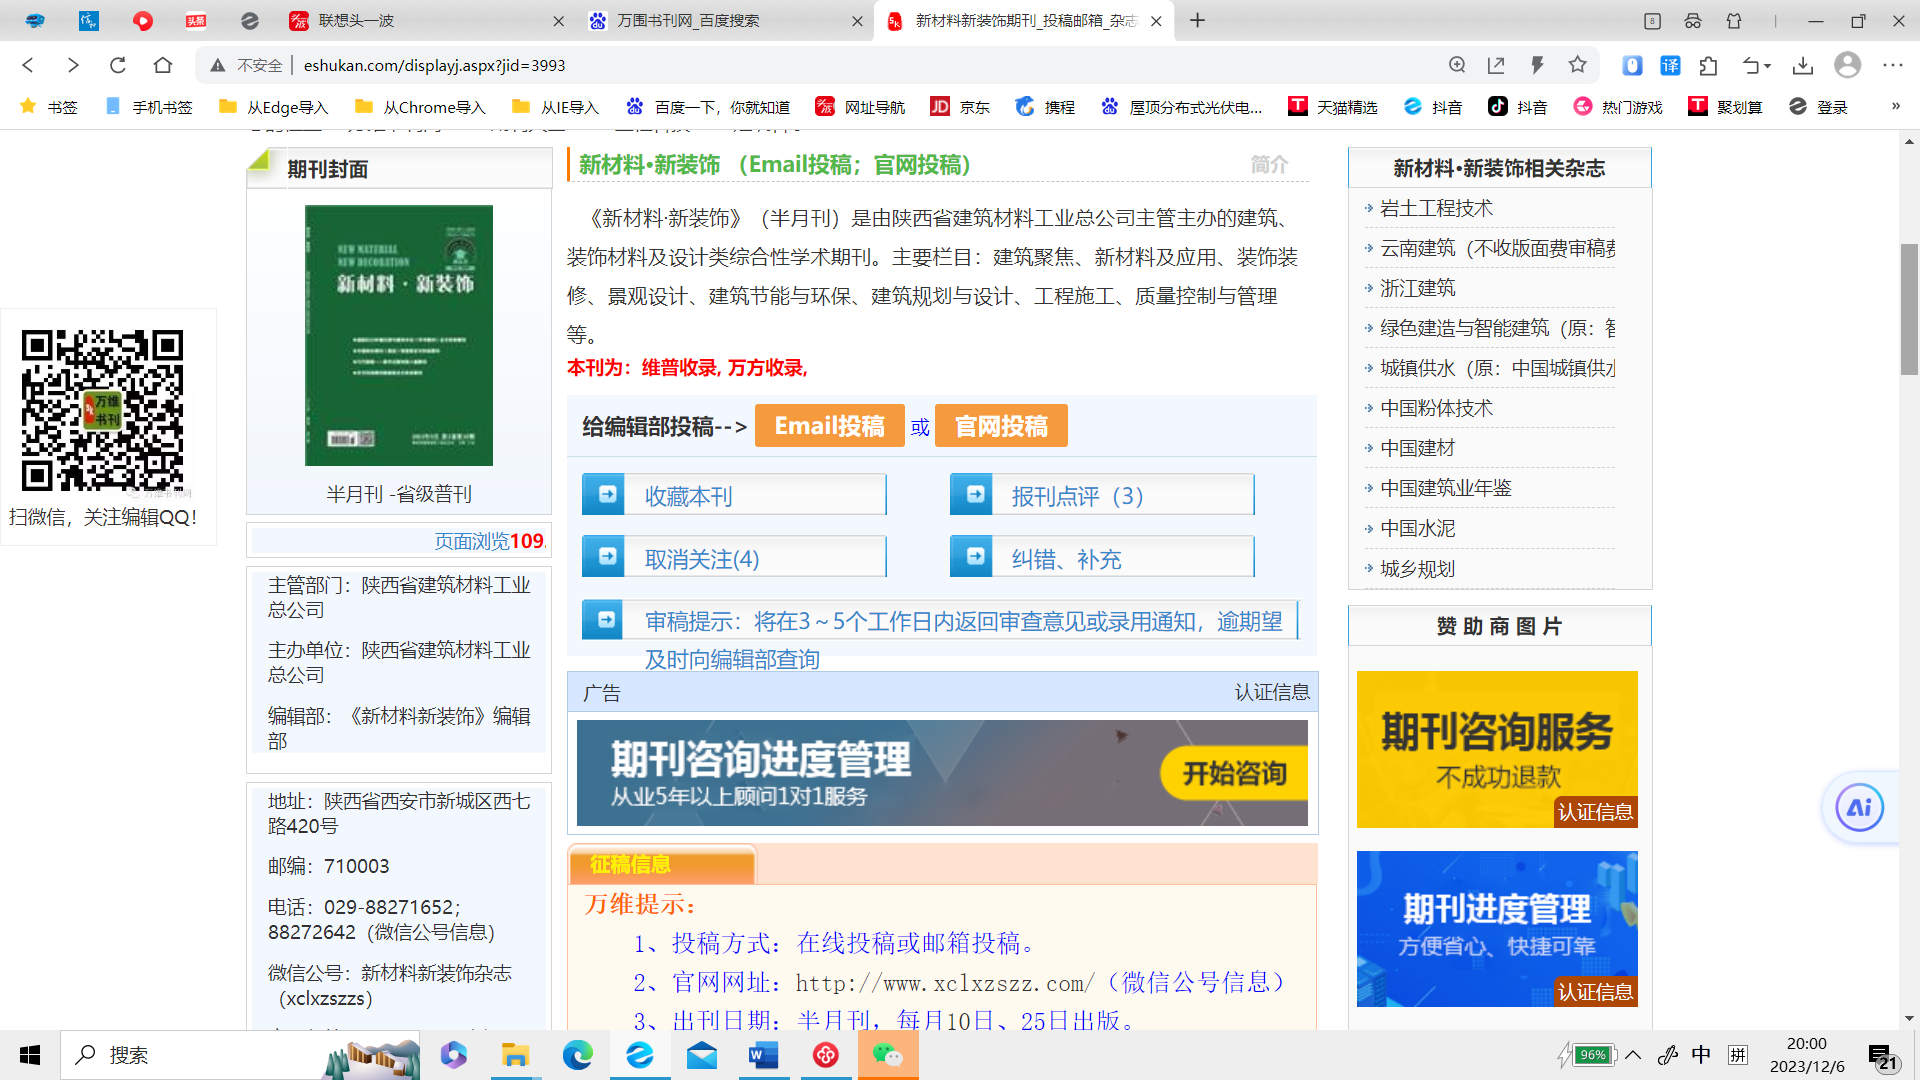Click the 简介 label beside the journal title
The height and width of the screenshot is (1080, 1920).
(x=1269, y=164)
